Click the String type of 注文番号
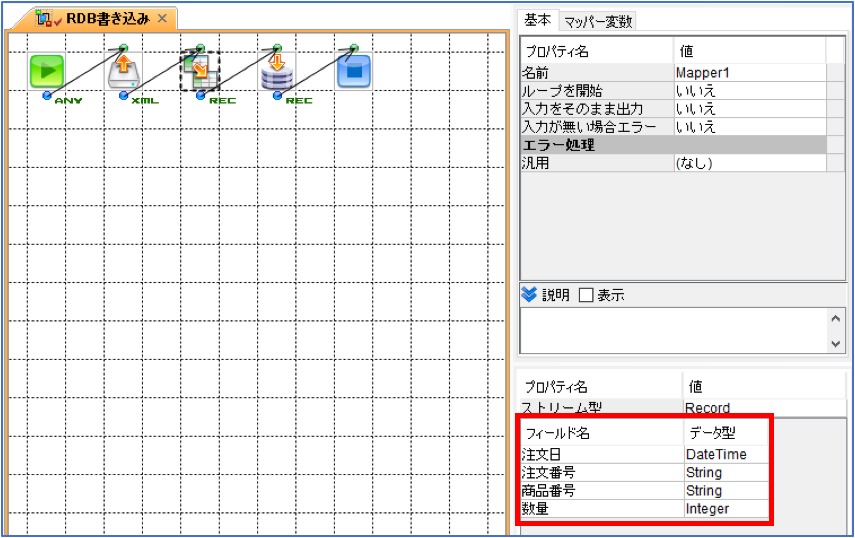This screenshot has height=538, width=855. point(726,472)
